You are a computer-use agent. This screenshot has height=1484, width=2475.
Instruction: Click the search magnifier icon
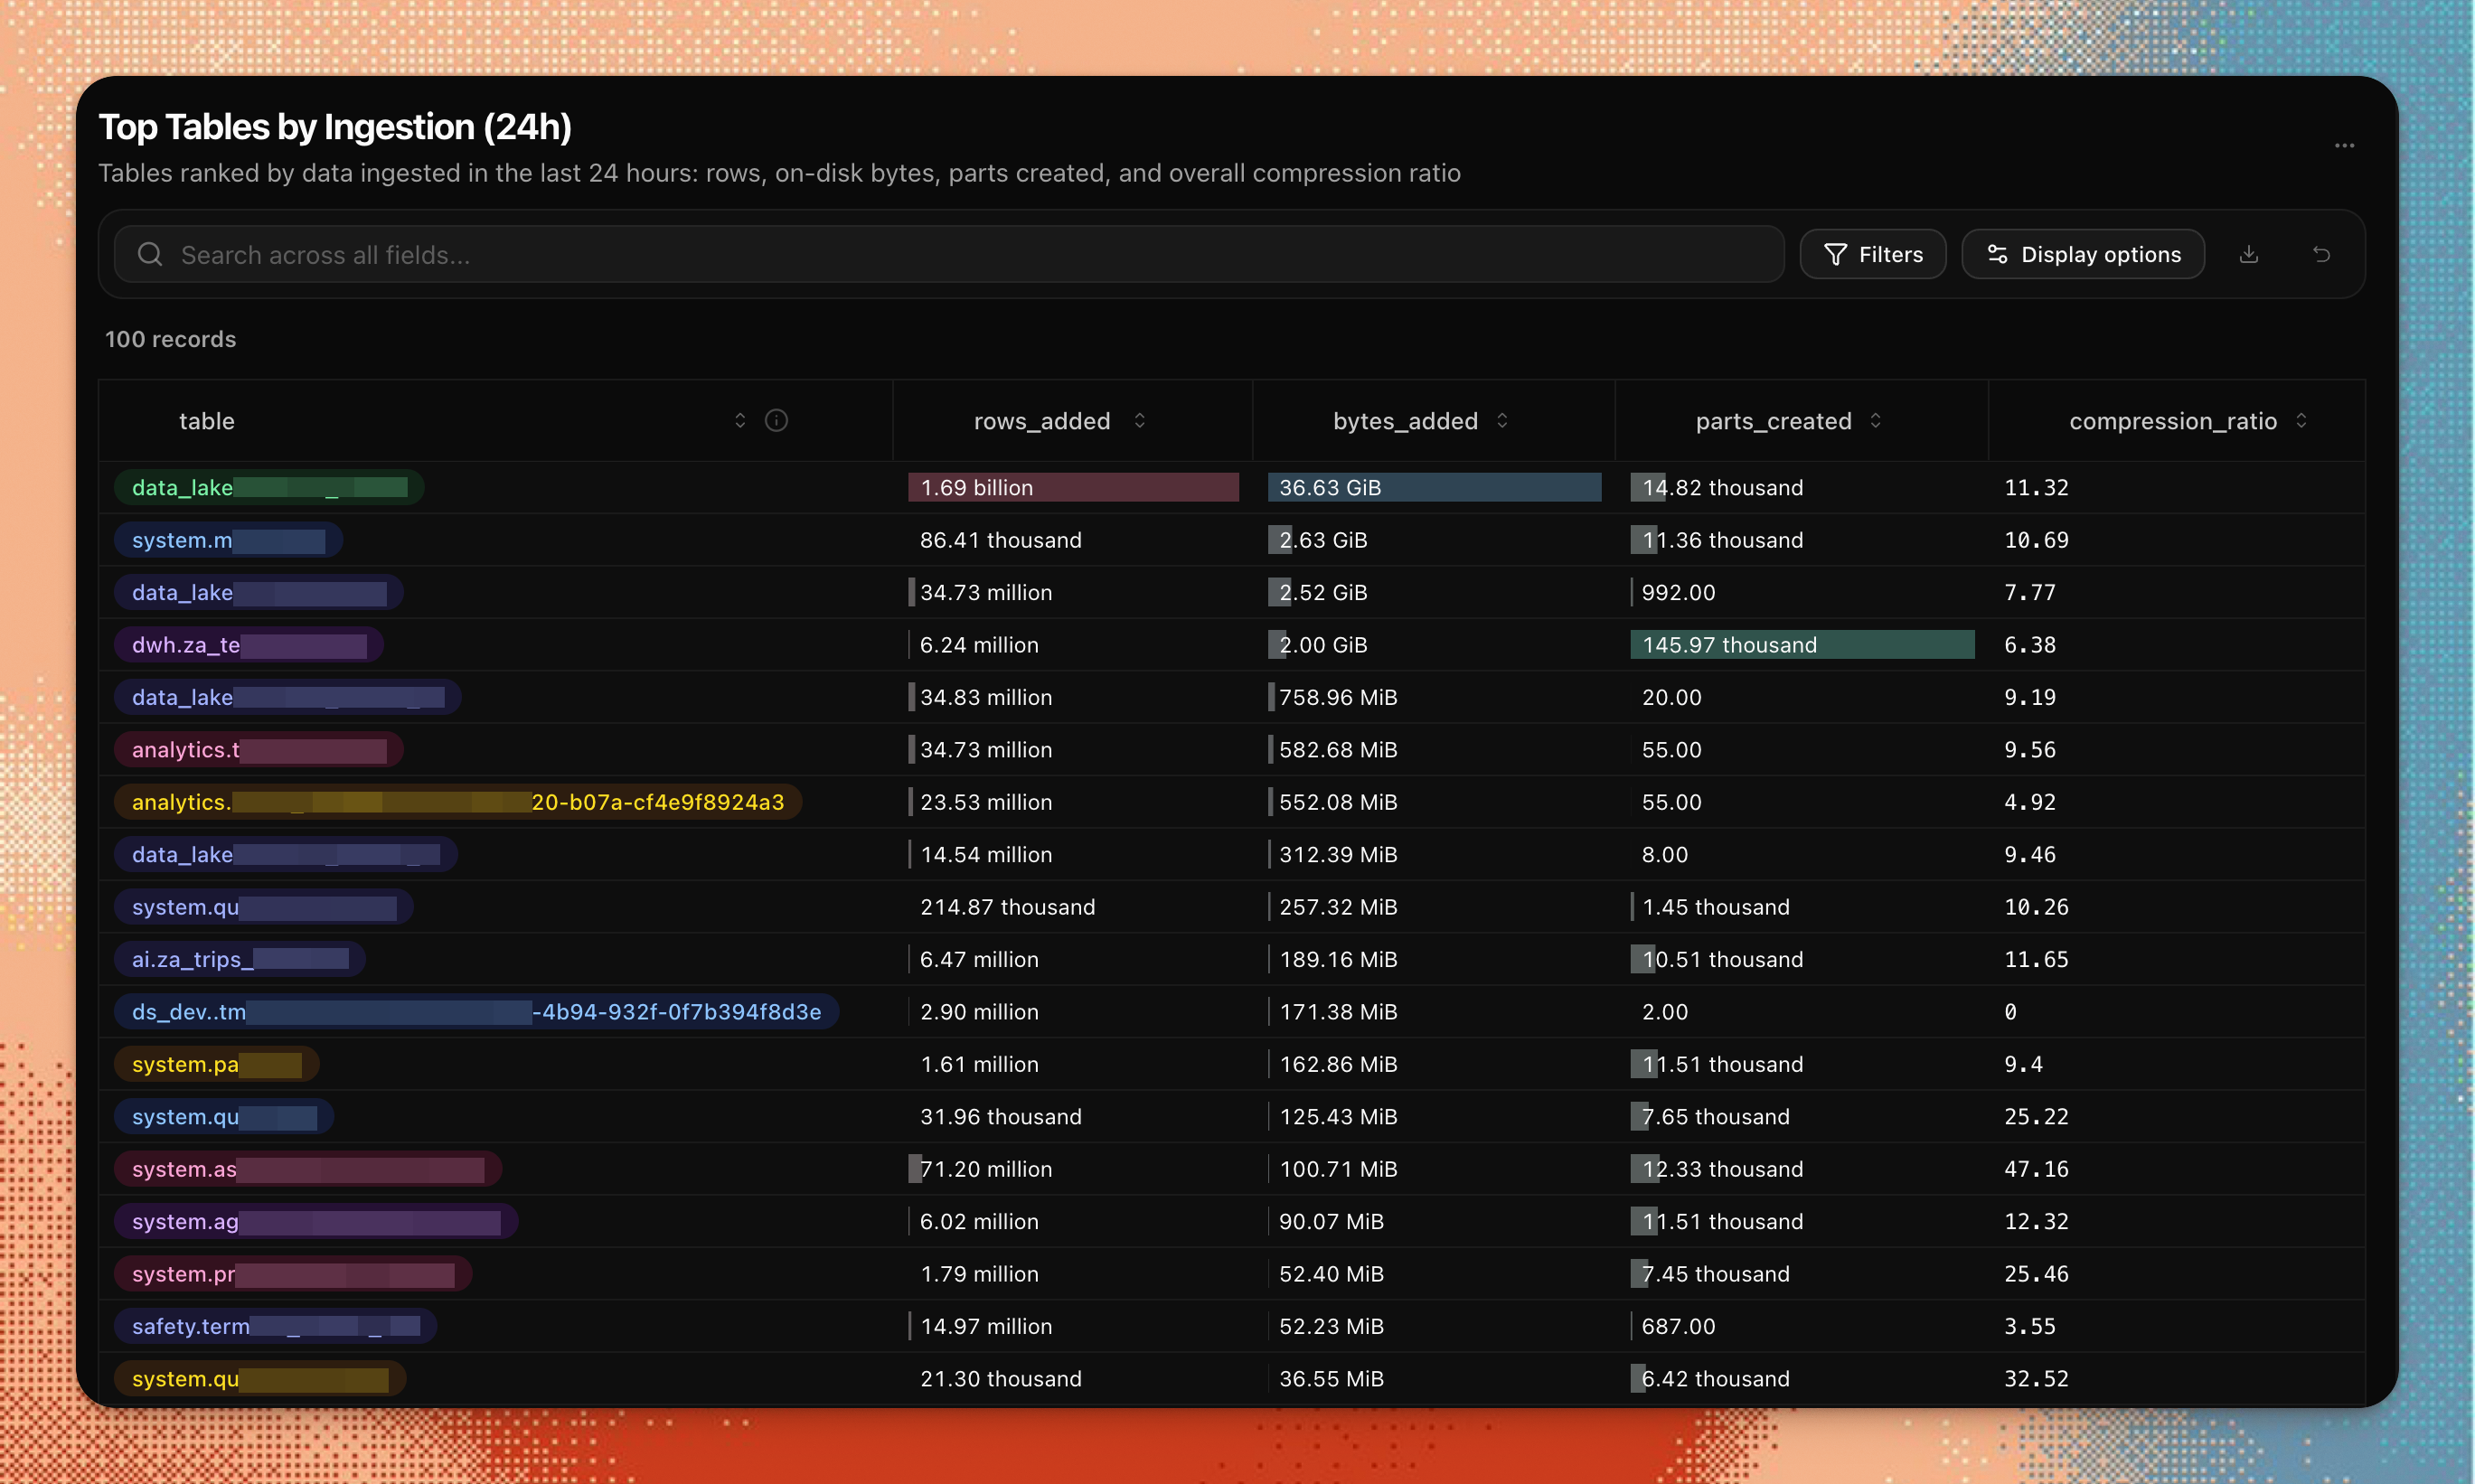150,254
